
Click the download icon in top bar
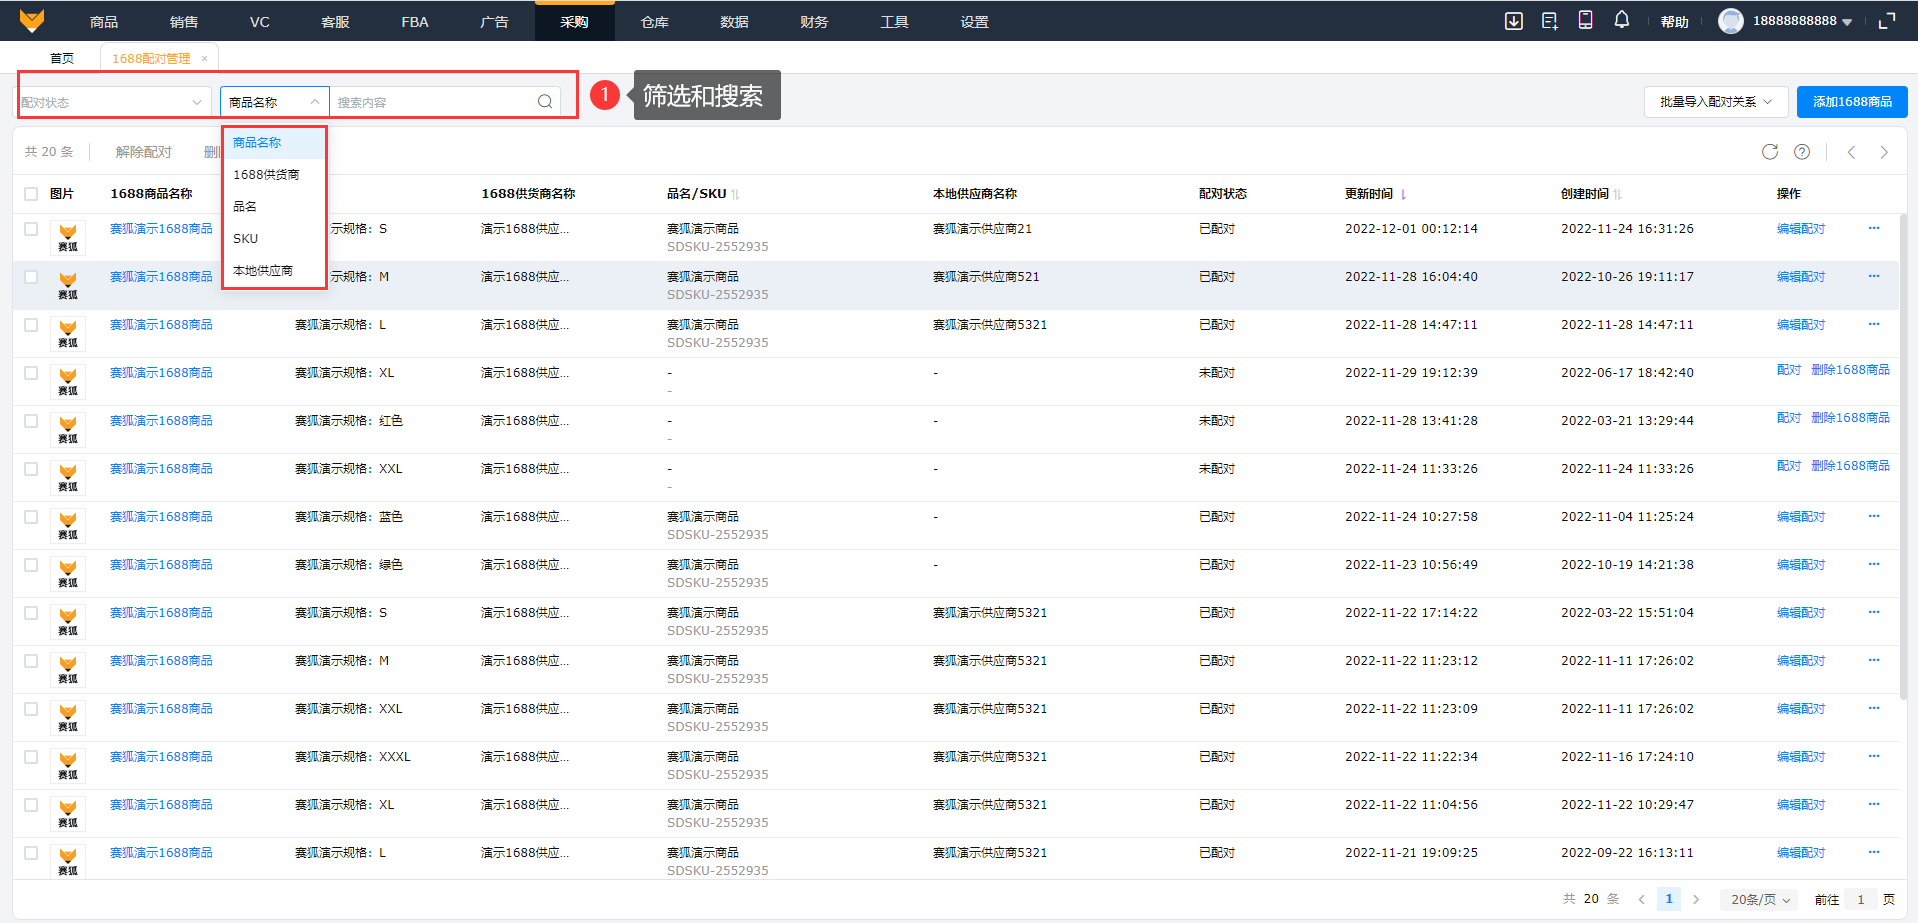[x=1513, y=21]
